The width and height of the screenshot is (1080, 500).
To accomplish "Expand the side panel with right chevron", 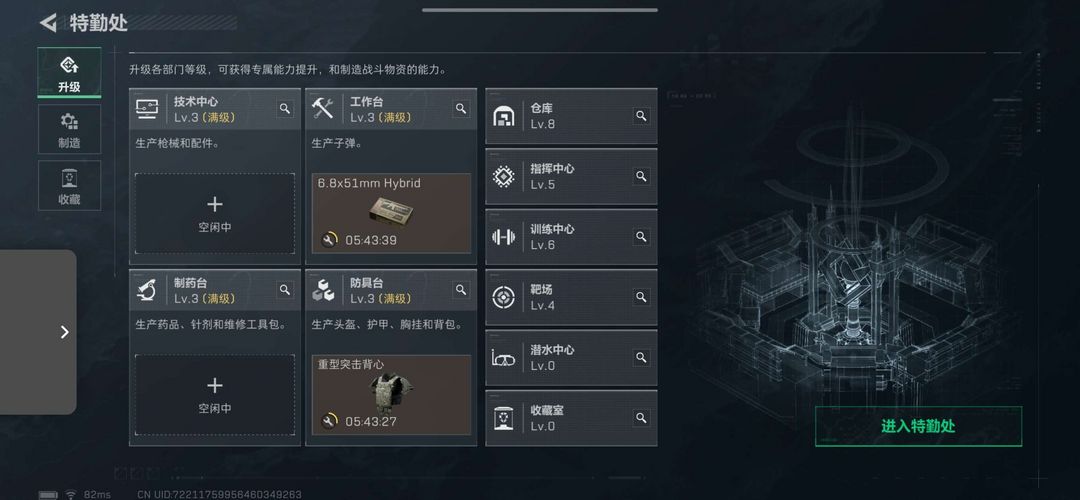I will click(x=64, y=332).
